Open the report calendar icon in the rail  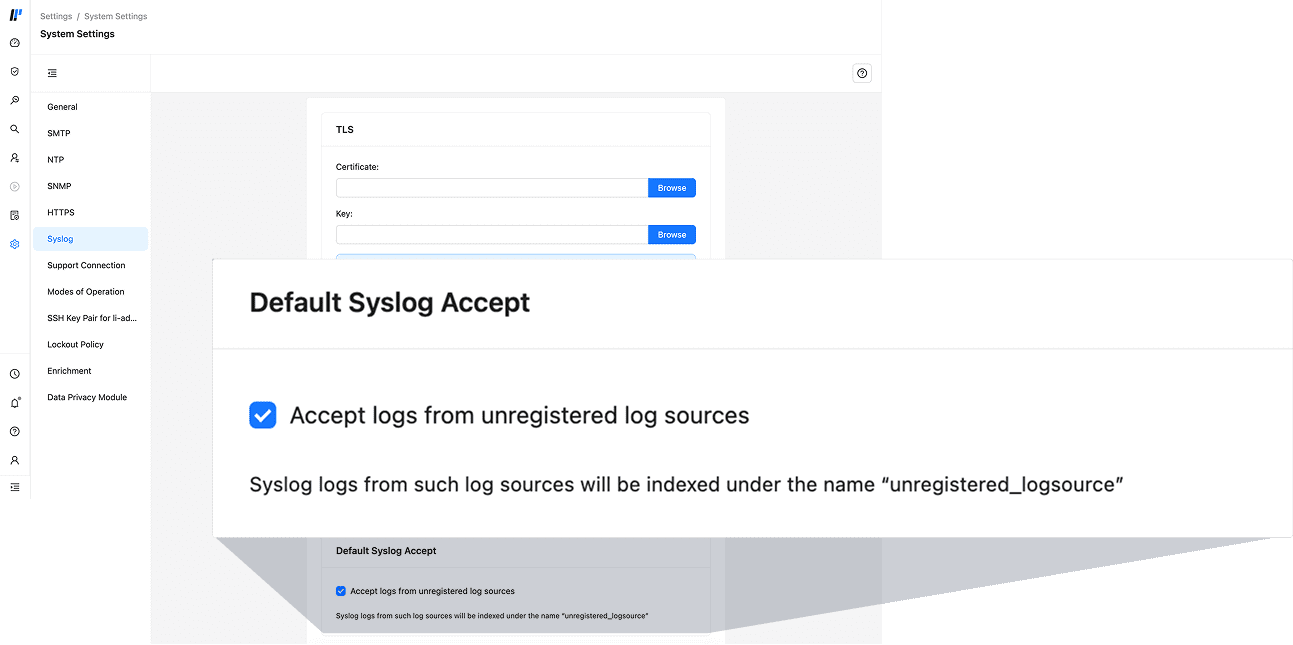14,215
